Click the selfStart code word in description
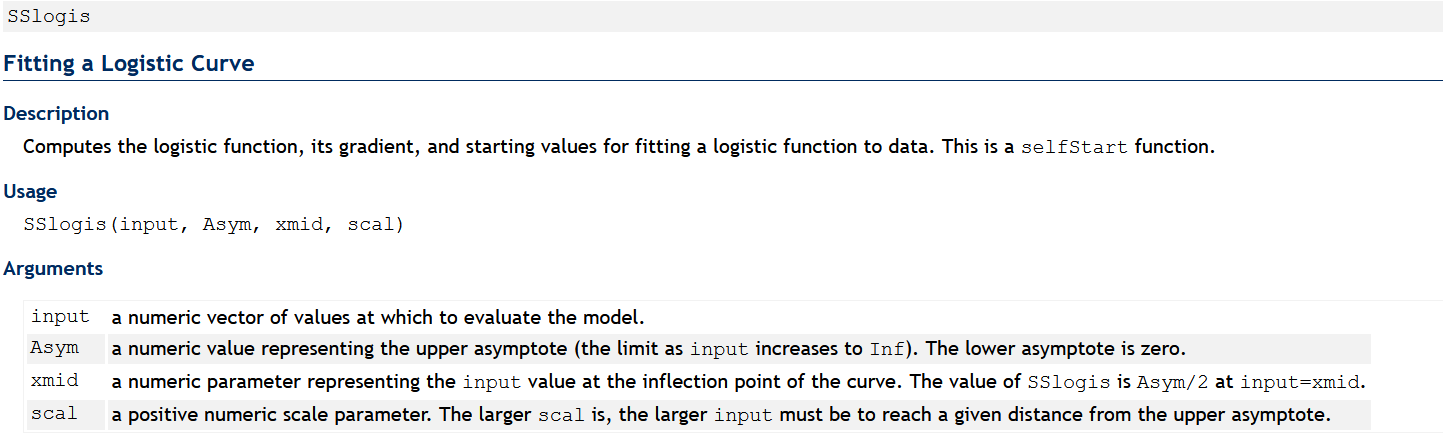Screen dimensions: 1443x448 click(x=1074, y=147)
